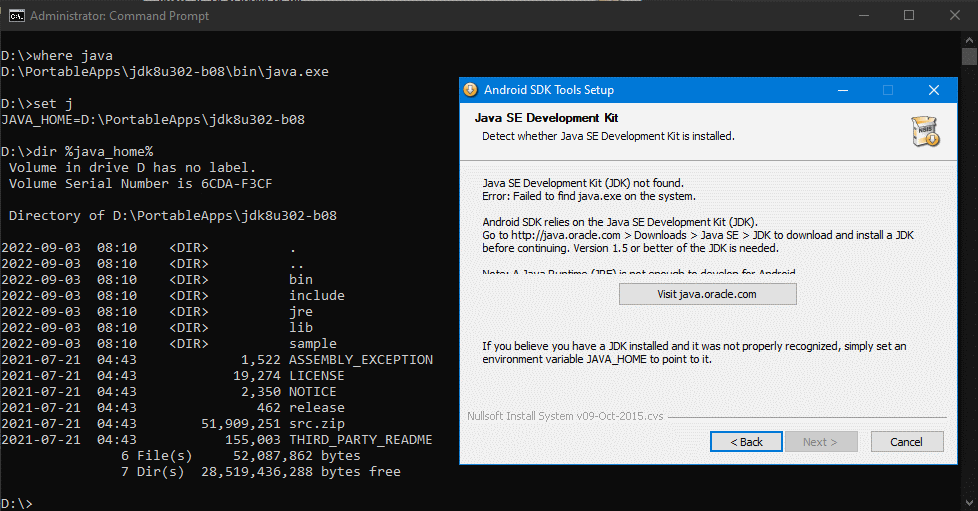Click the Command Prompt scrollbar up arrow
Image resolution: width=978 pixels, height=511 pixels.
969,39
